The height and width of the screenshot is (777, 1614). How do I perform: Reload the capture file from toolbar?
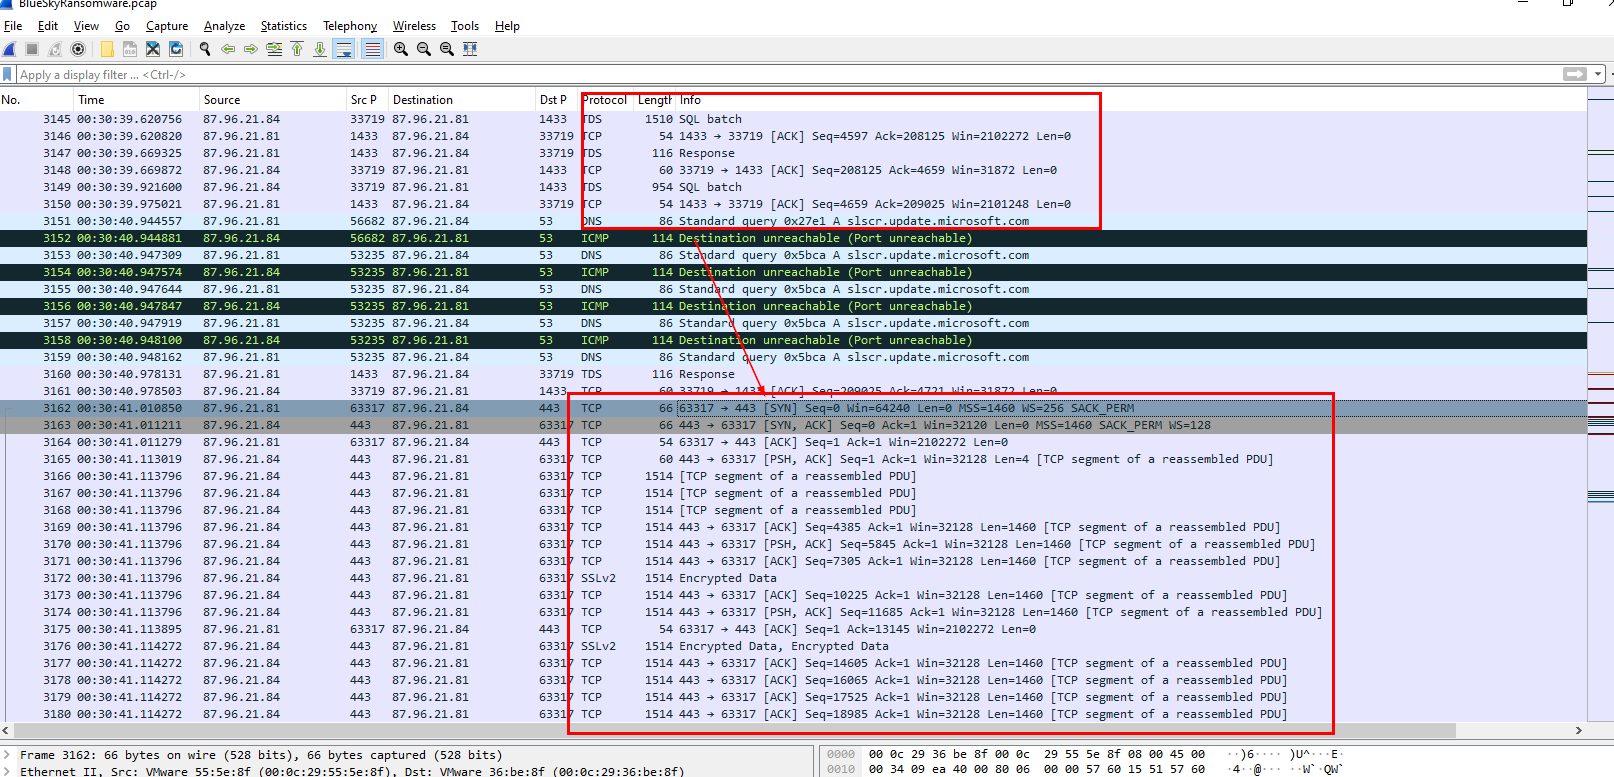click(176, 49)
